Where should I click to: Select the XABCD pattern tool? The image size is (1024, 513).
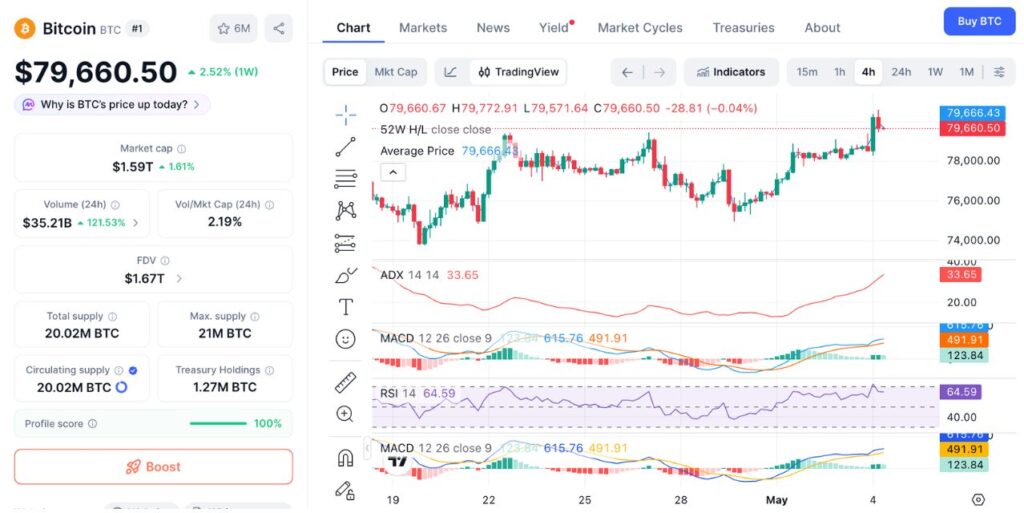point(345,210)
